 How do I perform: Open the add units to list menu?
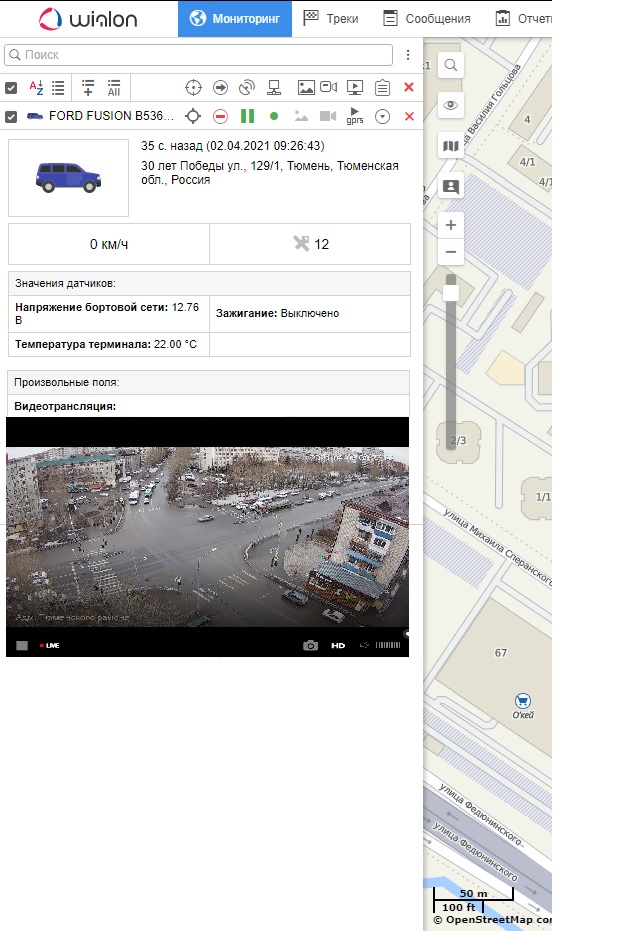tap(88, 88)
